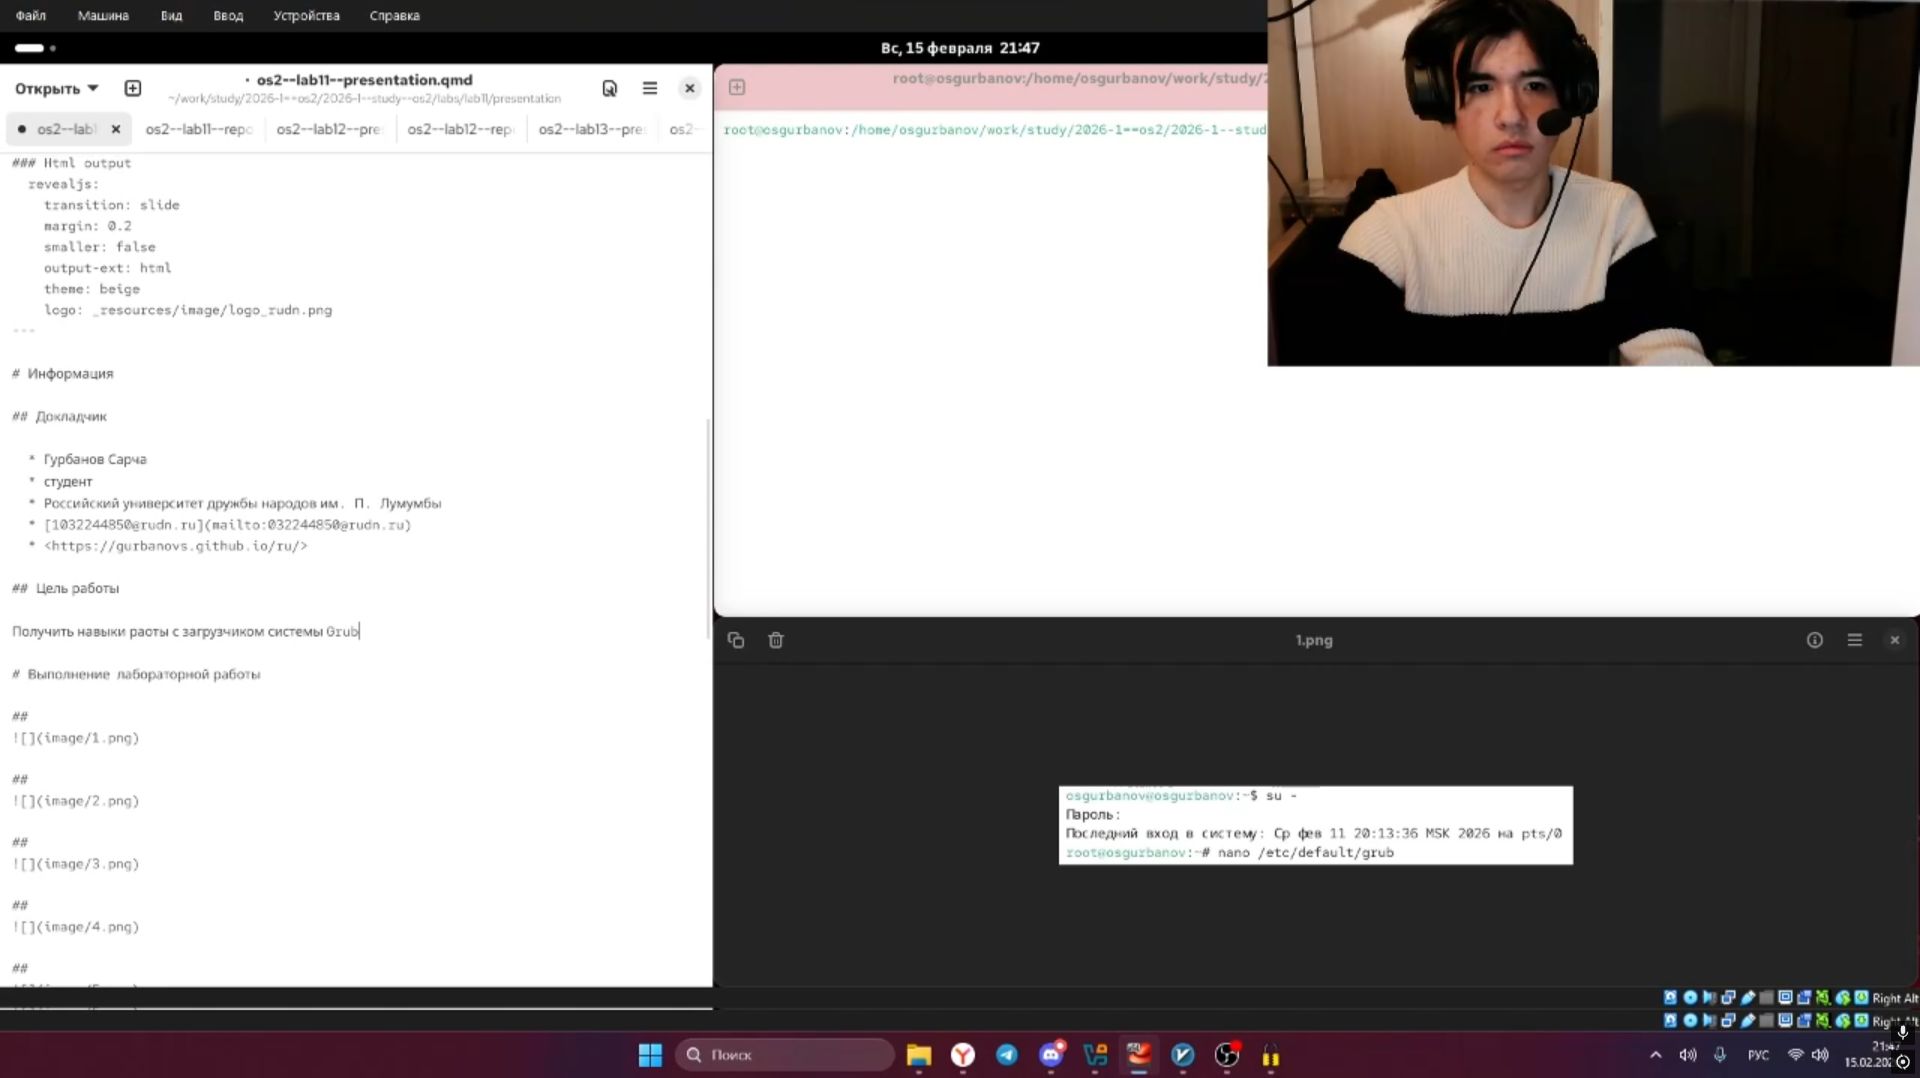Screen dimensions: 1920x1078
Task: Select the active os2--lab1 editor tab
Action: [x=67, y=129]
